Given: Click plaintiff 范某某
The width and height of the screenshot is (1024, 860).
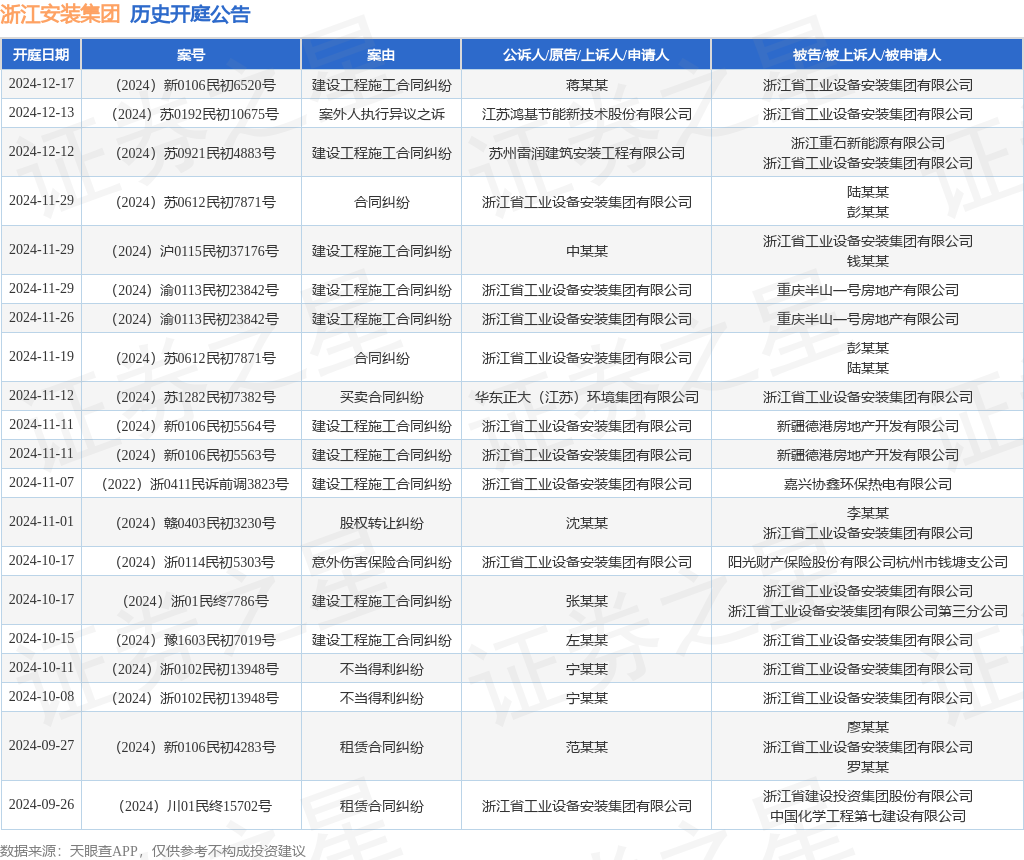Looking at the screenshot, I should click(x=586, y=748).
